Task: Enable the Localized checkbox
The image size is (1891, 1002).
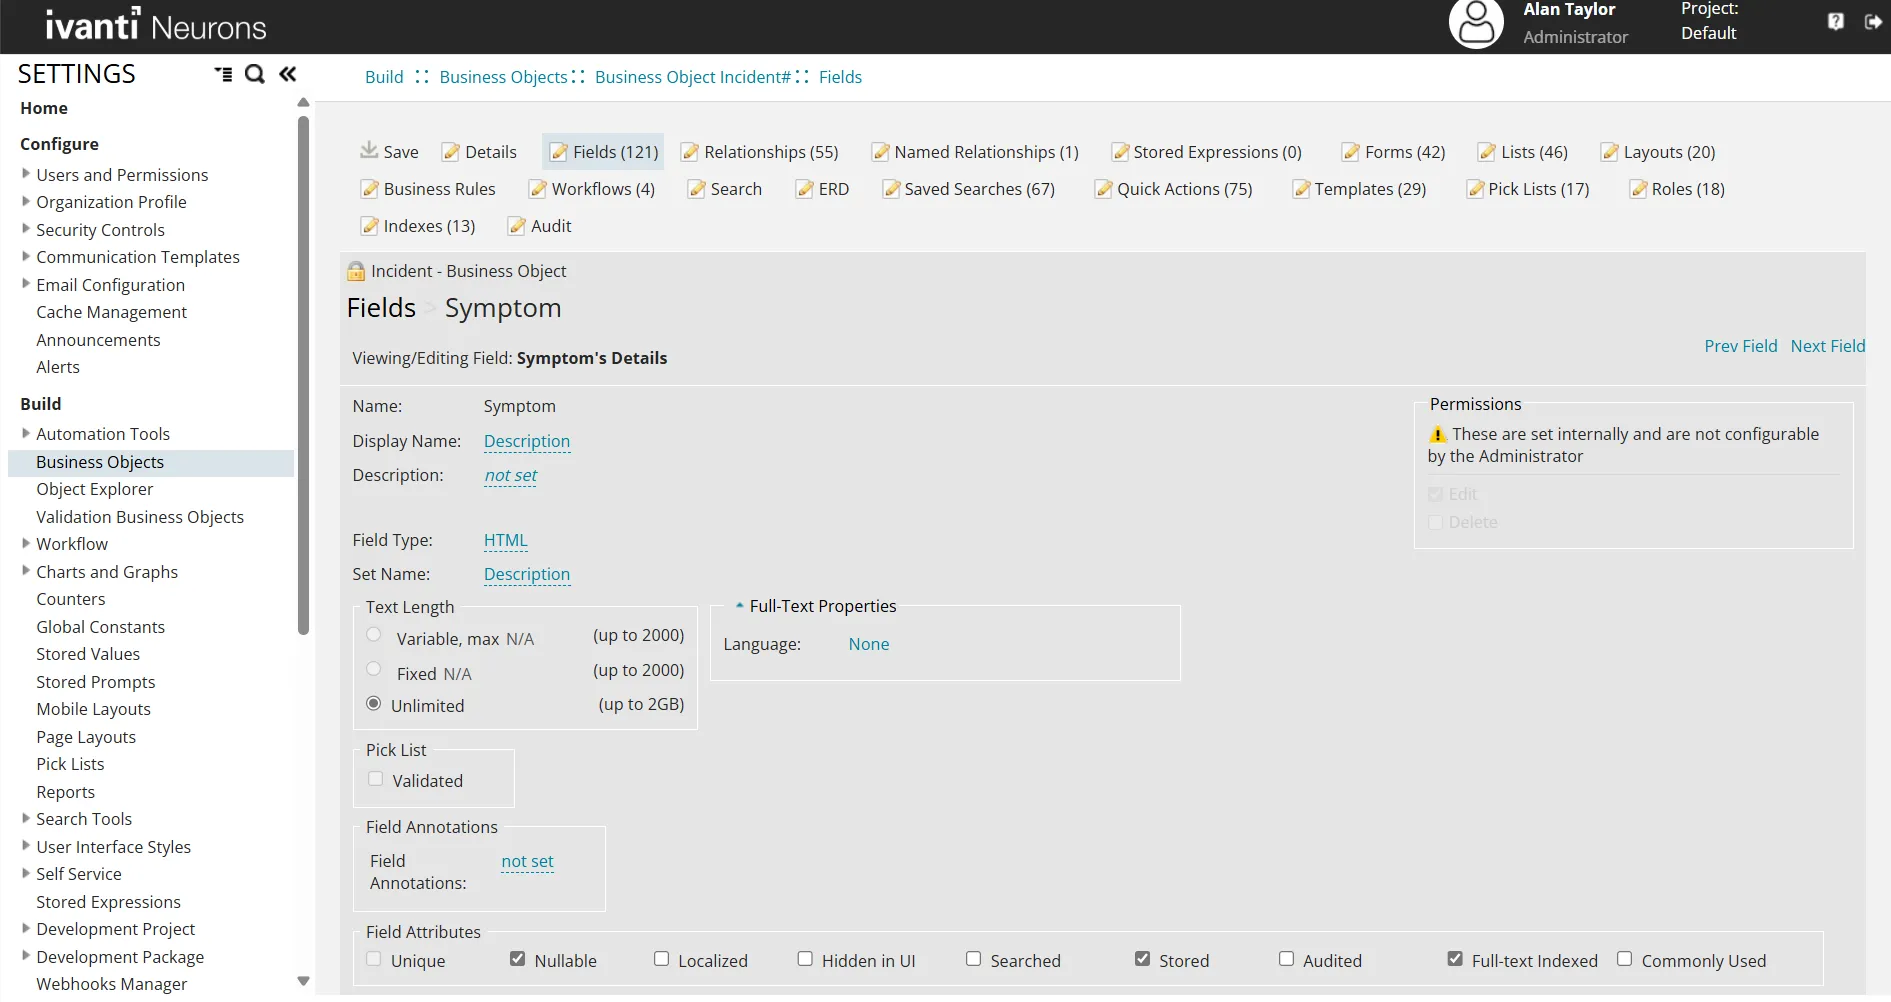Action: [662, 959]
